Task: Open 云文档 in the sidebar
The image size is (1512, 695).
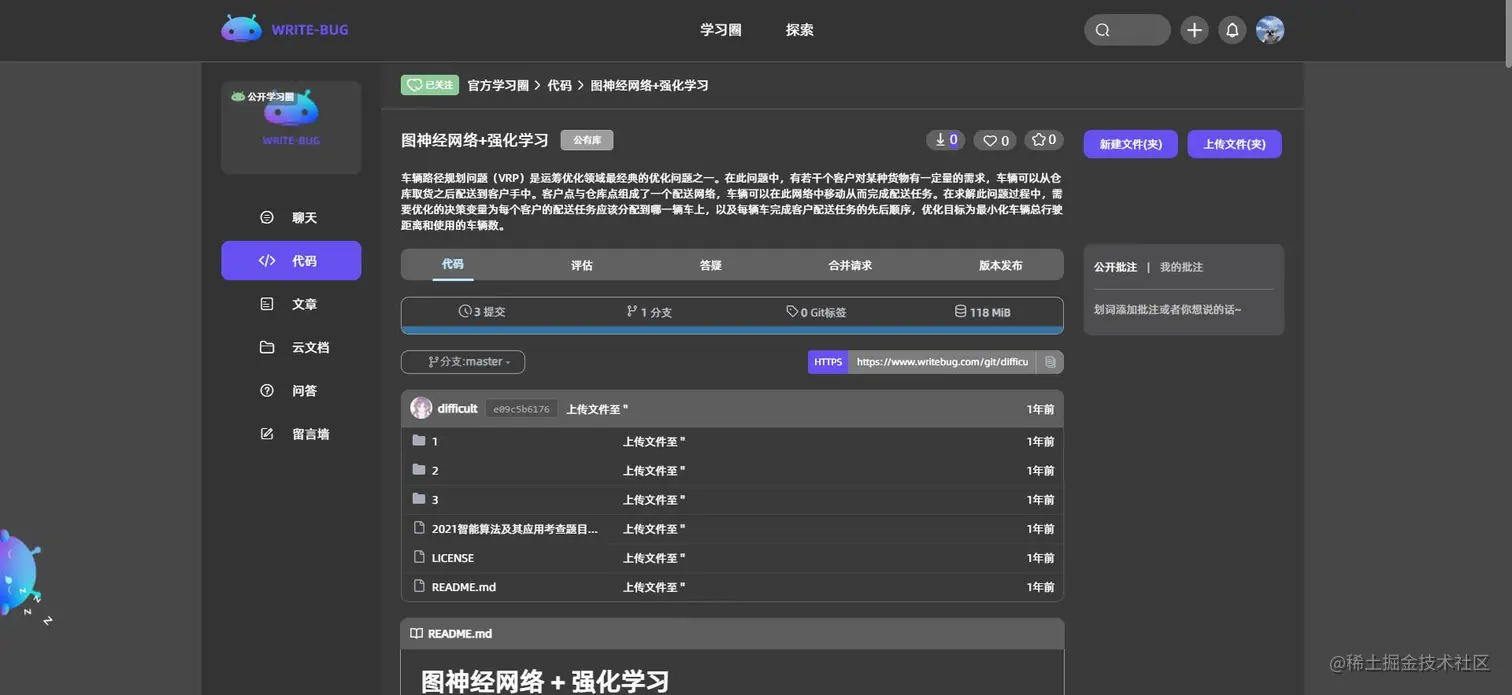Action: [x=291, y=347]
